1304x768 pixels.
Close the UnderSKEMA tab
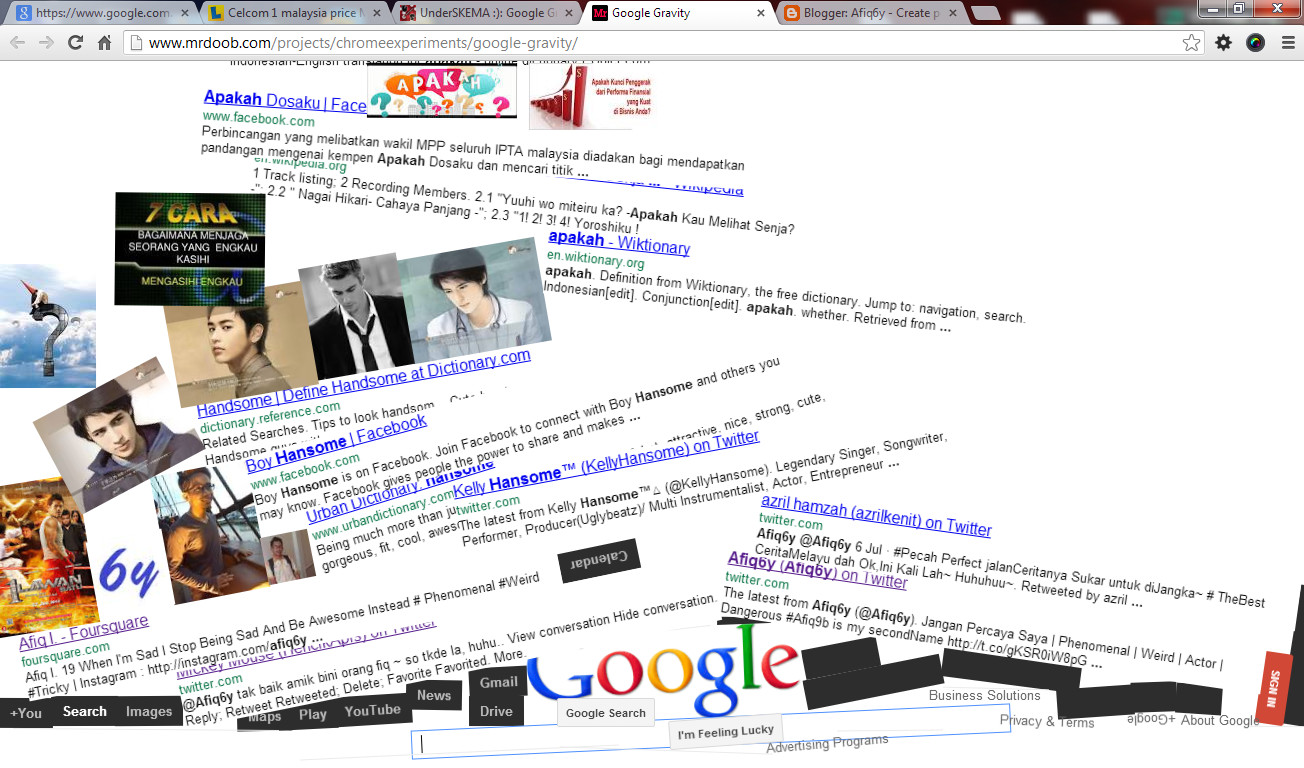pos(569,14)
